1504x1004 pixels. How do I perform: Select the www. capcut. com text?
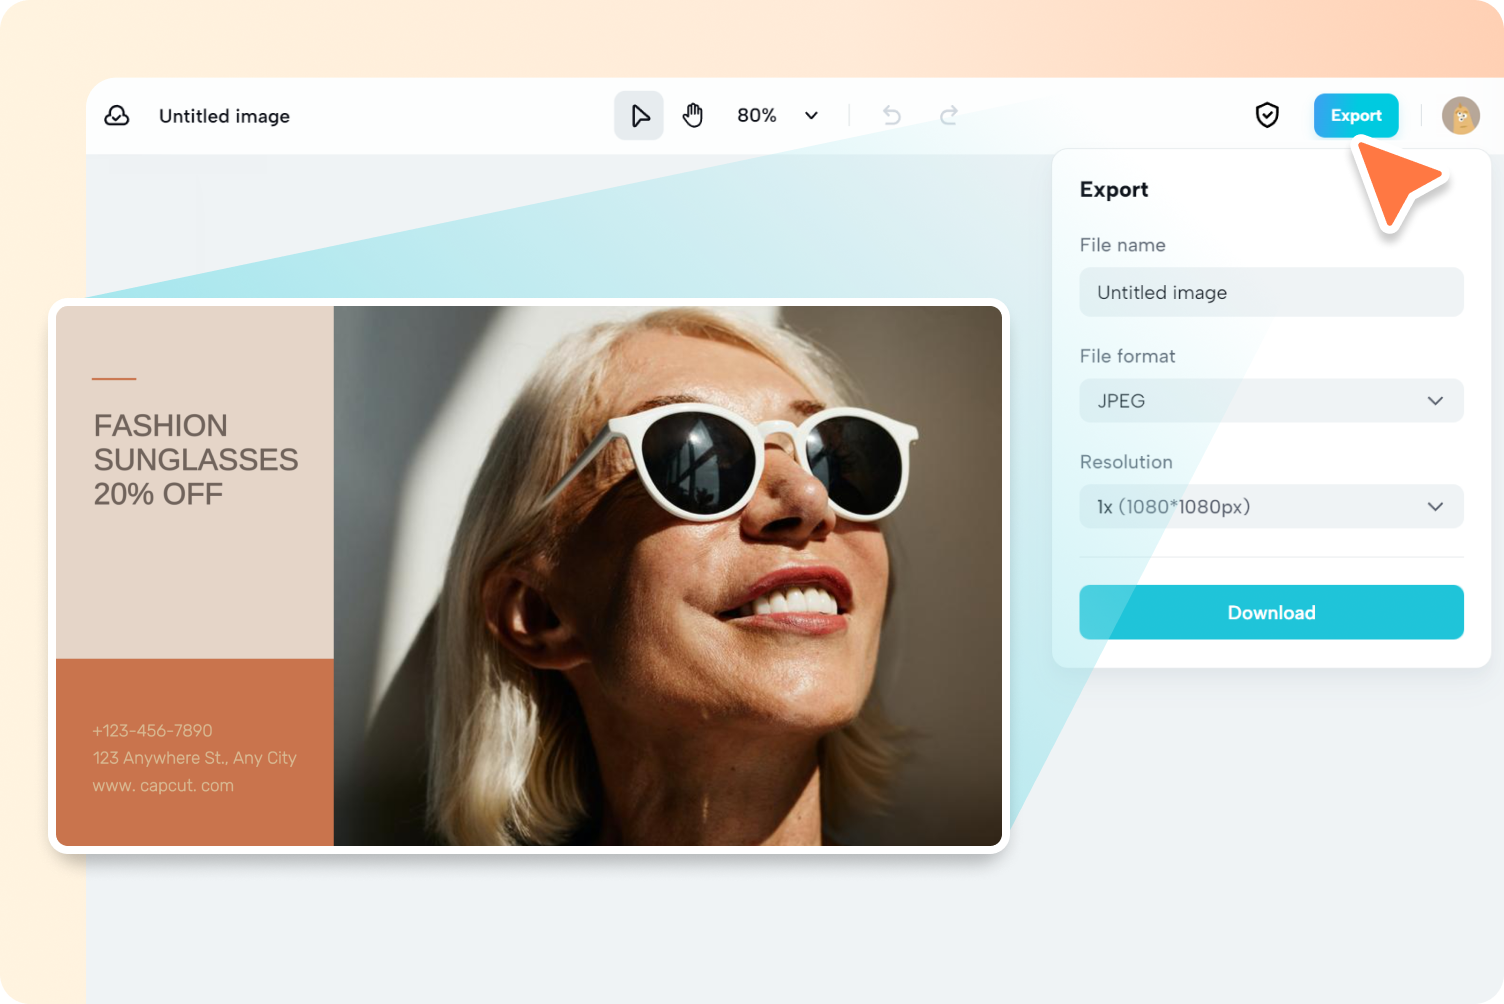tap(163, 786)
